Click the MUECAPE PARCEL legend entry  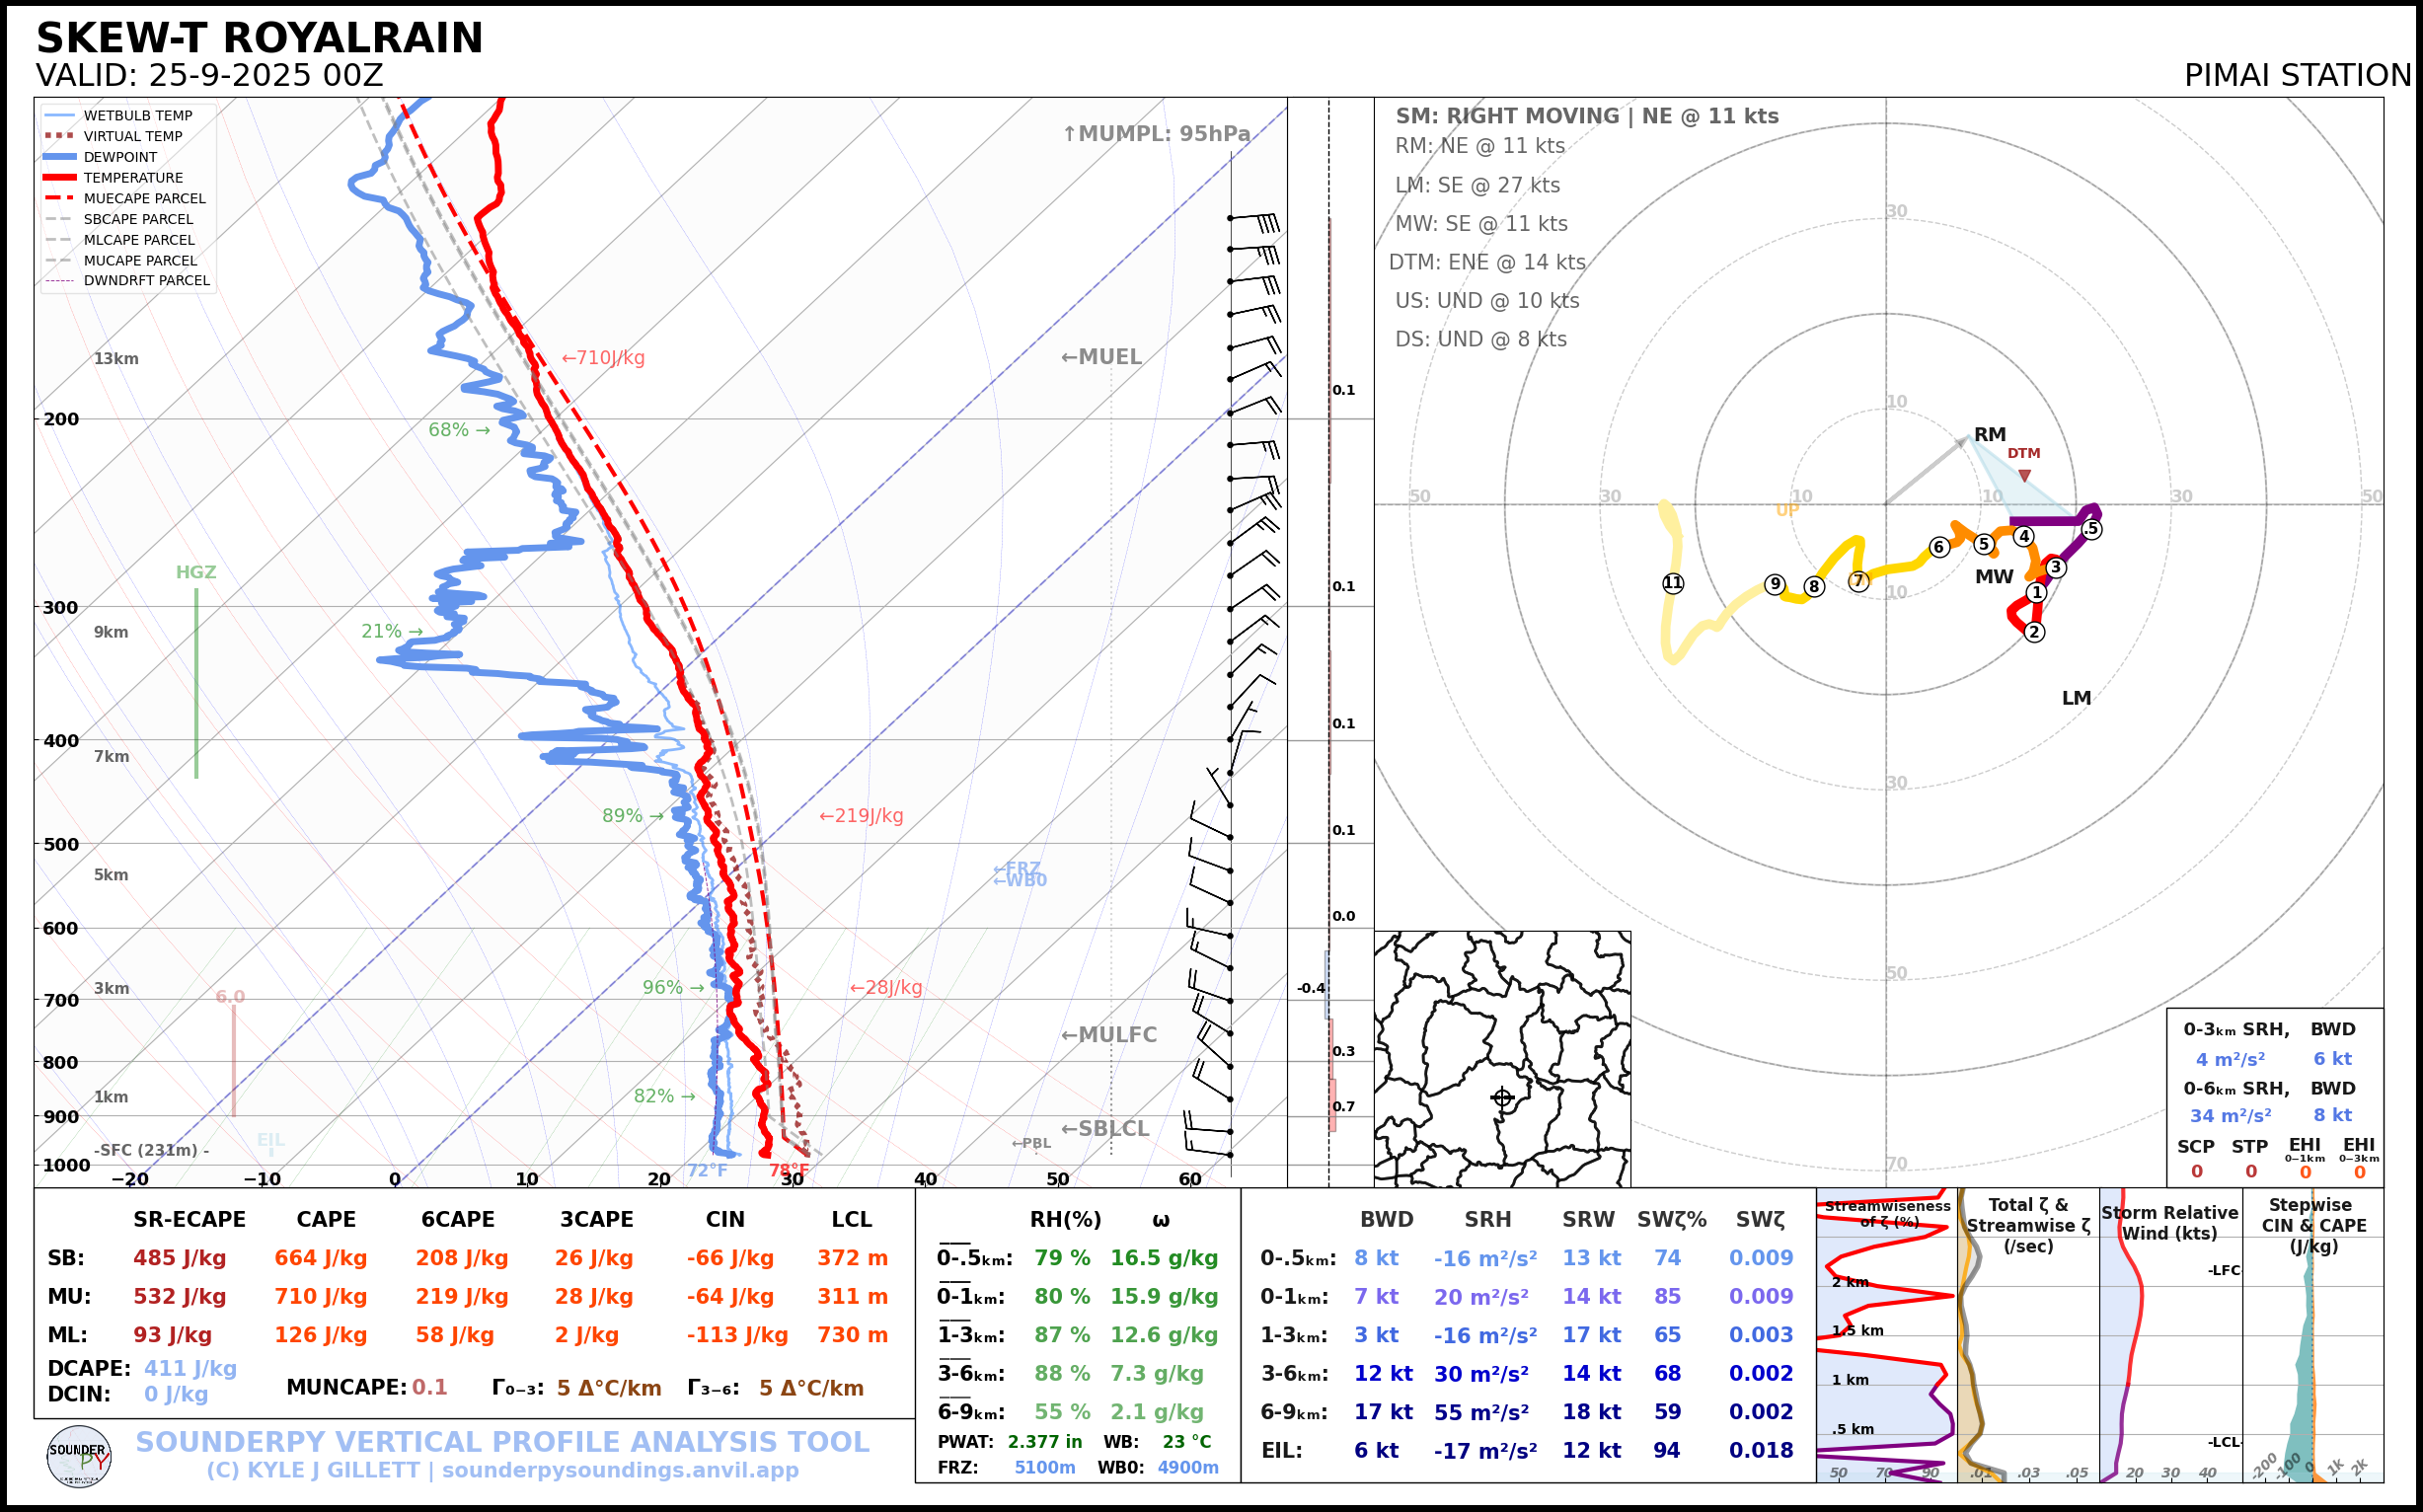tap(144, 199)
